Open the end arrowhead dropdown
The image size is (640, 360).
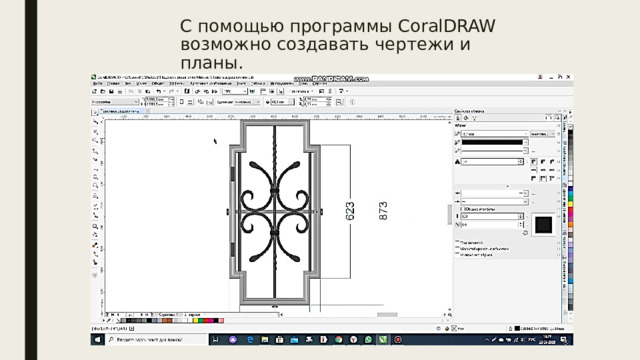click(x=526, y=202)
